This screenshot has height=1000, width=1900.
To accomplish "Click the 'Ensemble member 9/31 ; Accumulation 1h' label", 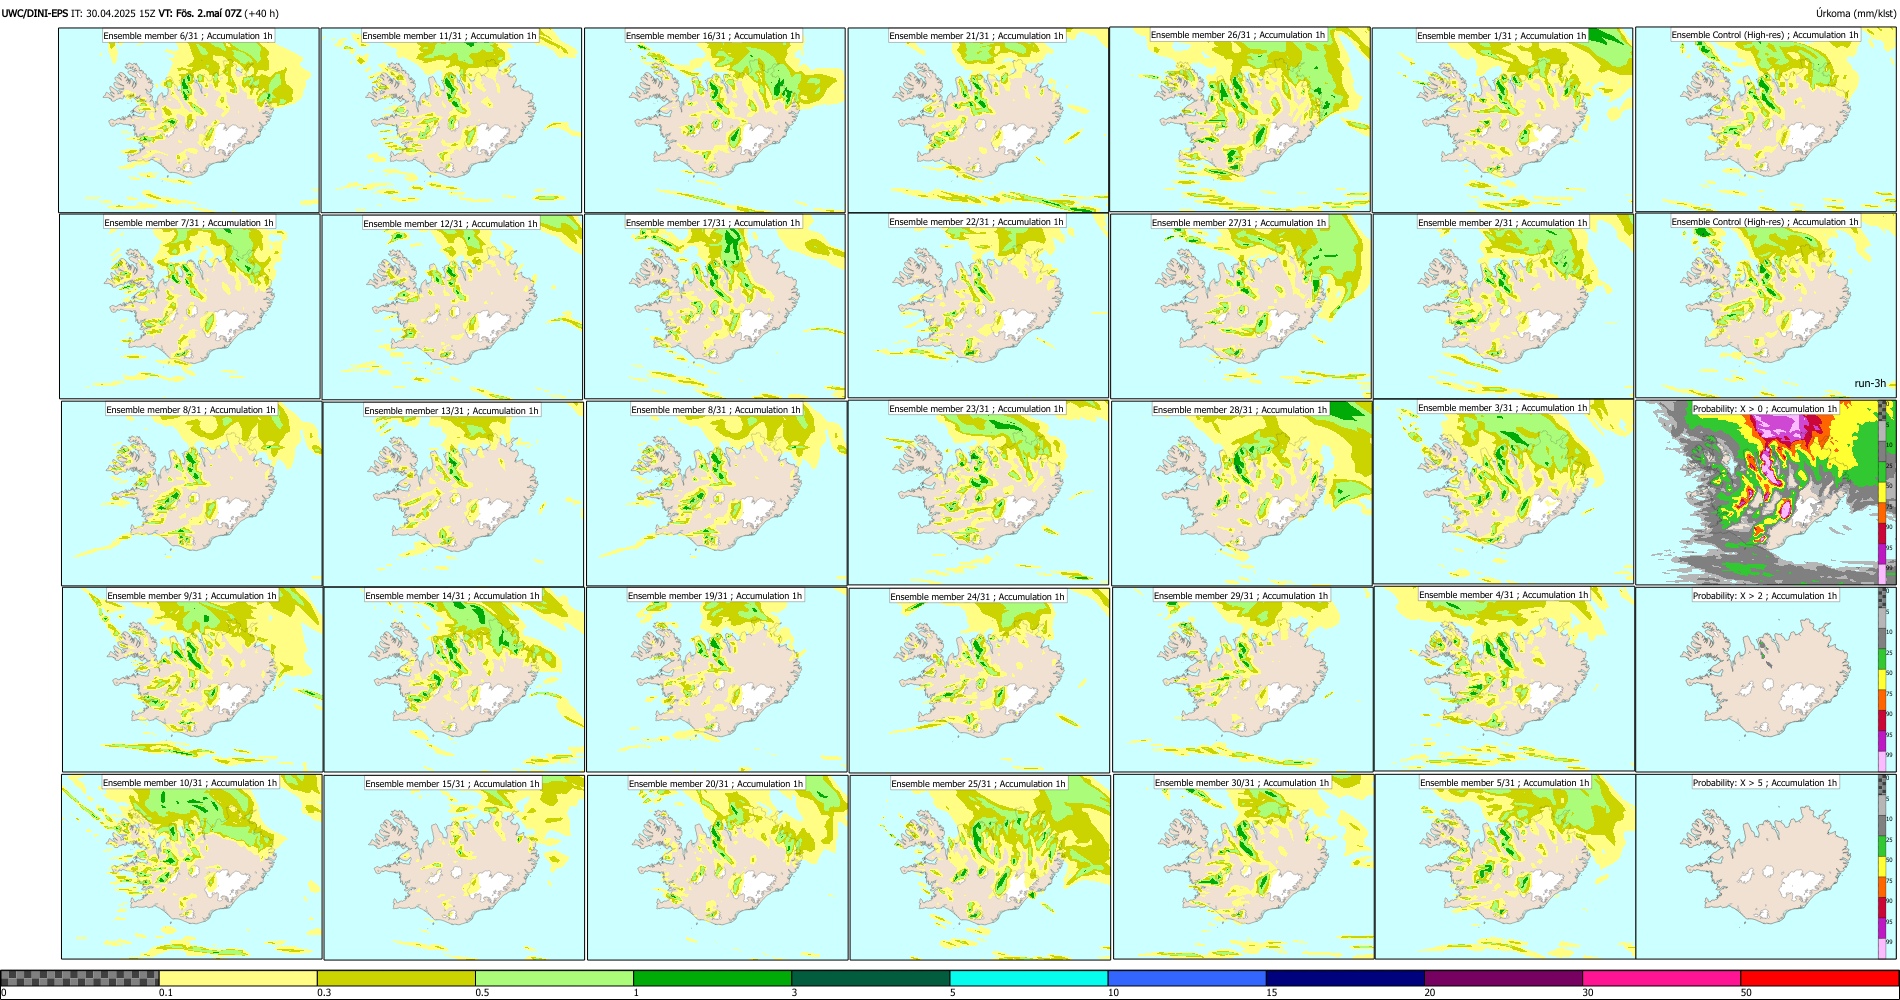I will 192,596.
